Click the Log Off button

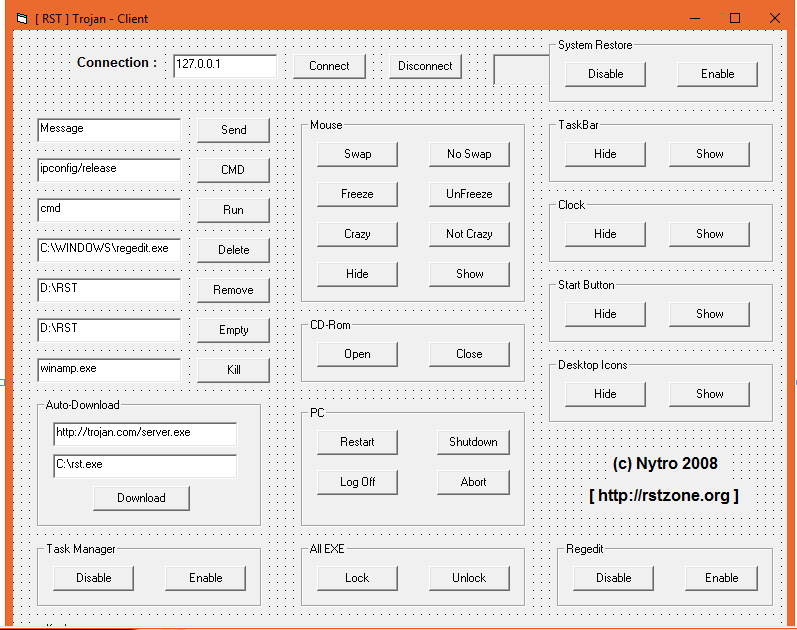pyautogui.click(x=357, y=482)
